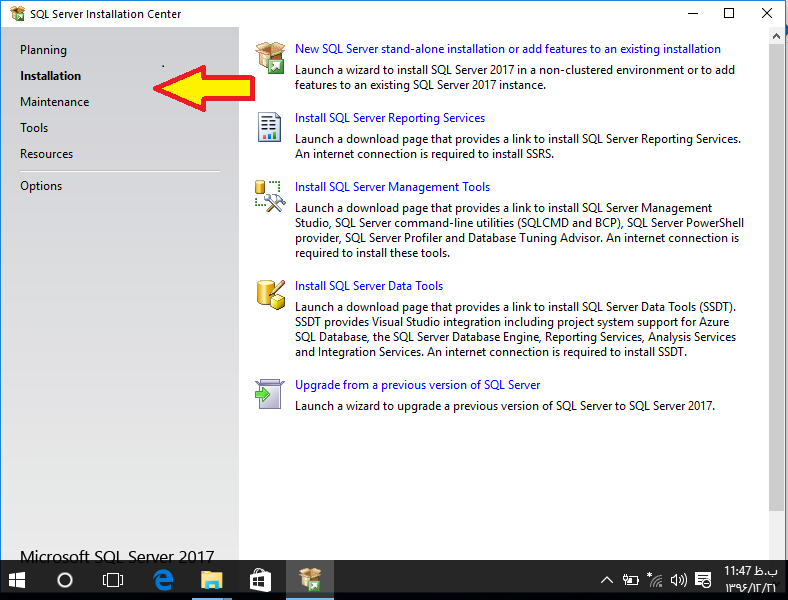Click Install SQL Server Management Tools link

(392, 187)
